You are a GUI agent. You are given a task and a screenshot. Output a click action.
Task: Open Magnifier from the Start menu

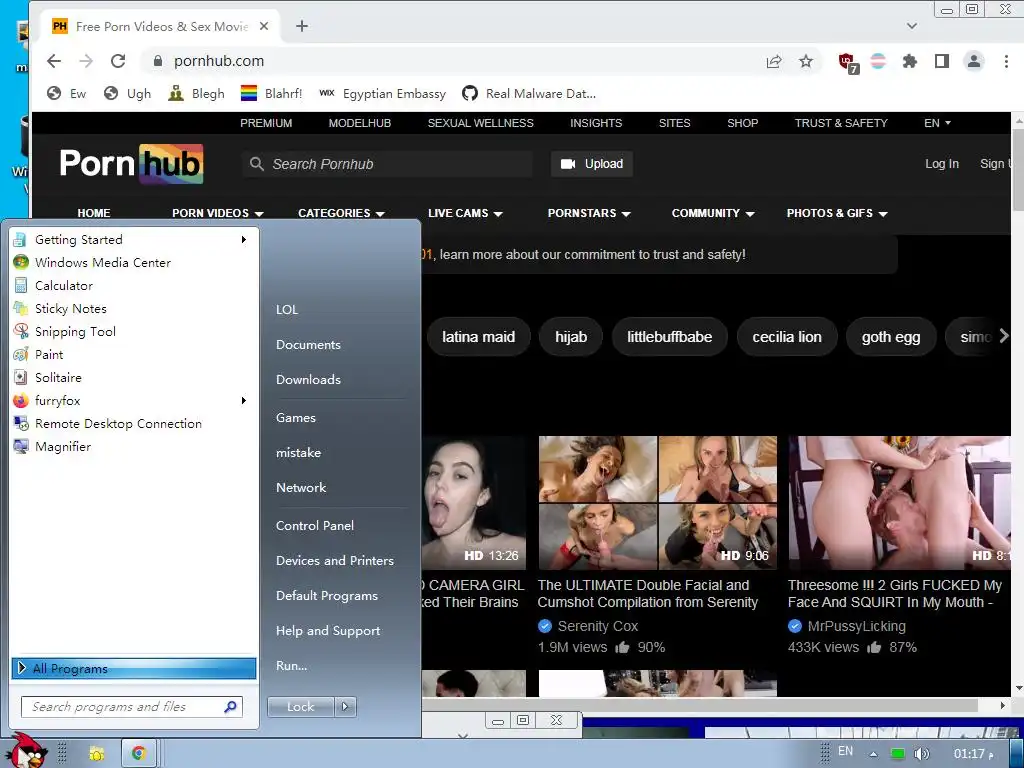pos(63,447)
